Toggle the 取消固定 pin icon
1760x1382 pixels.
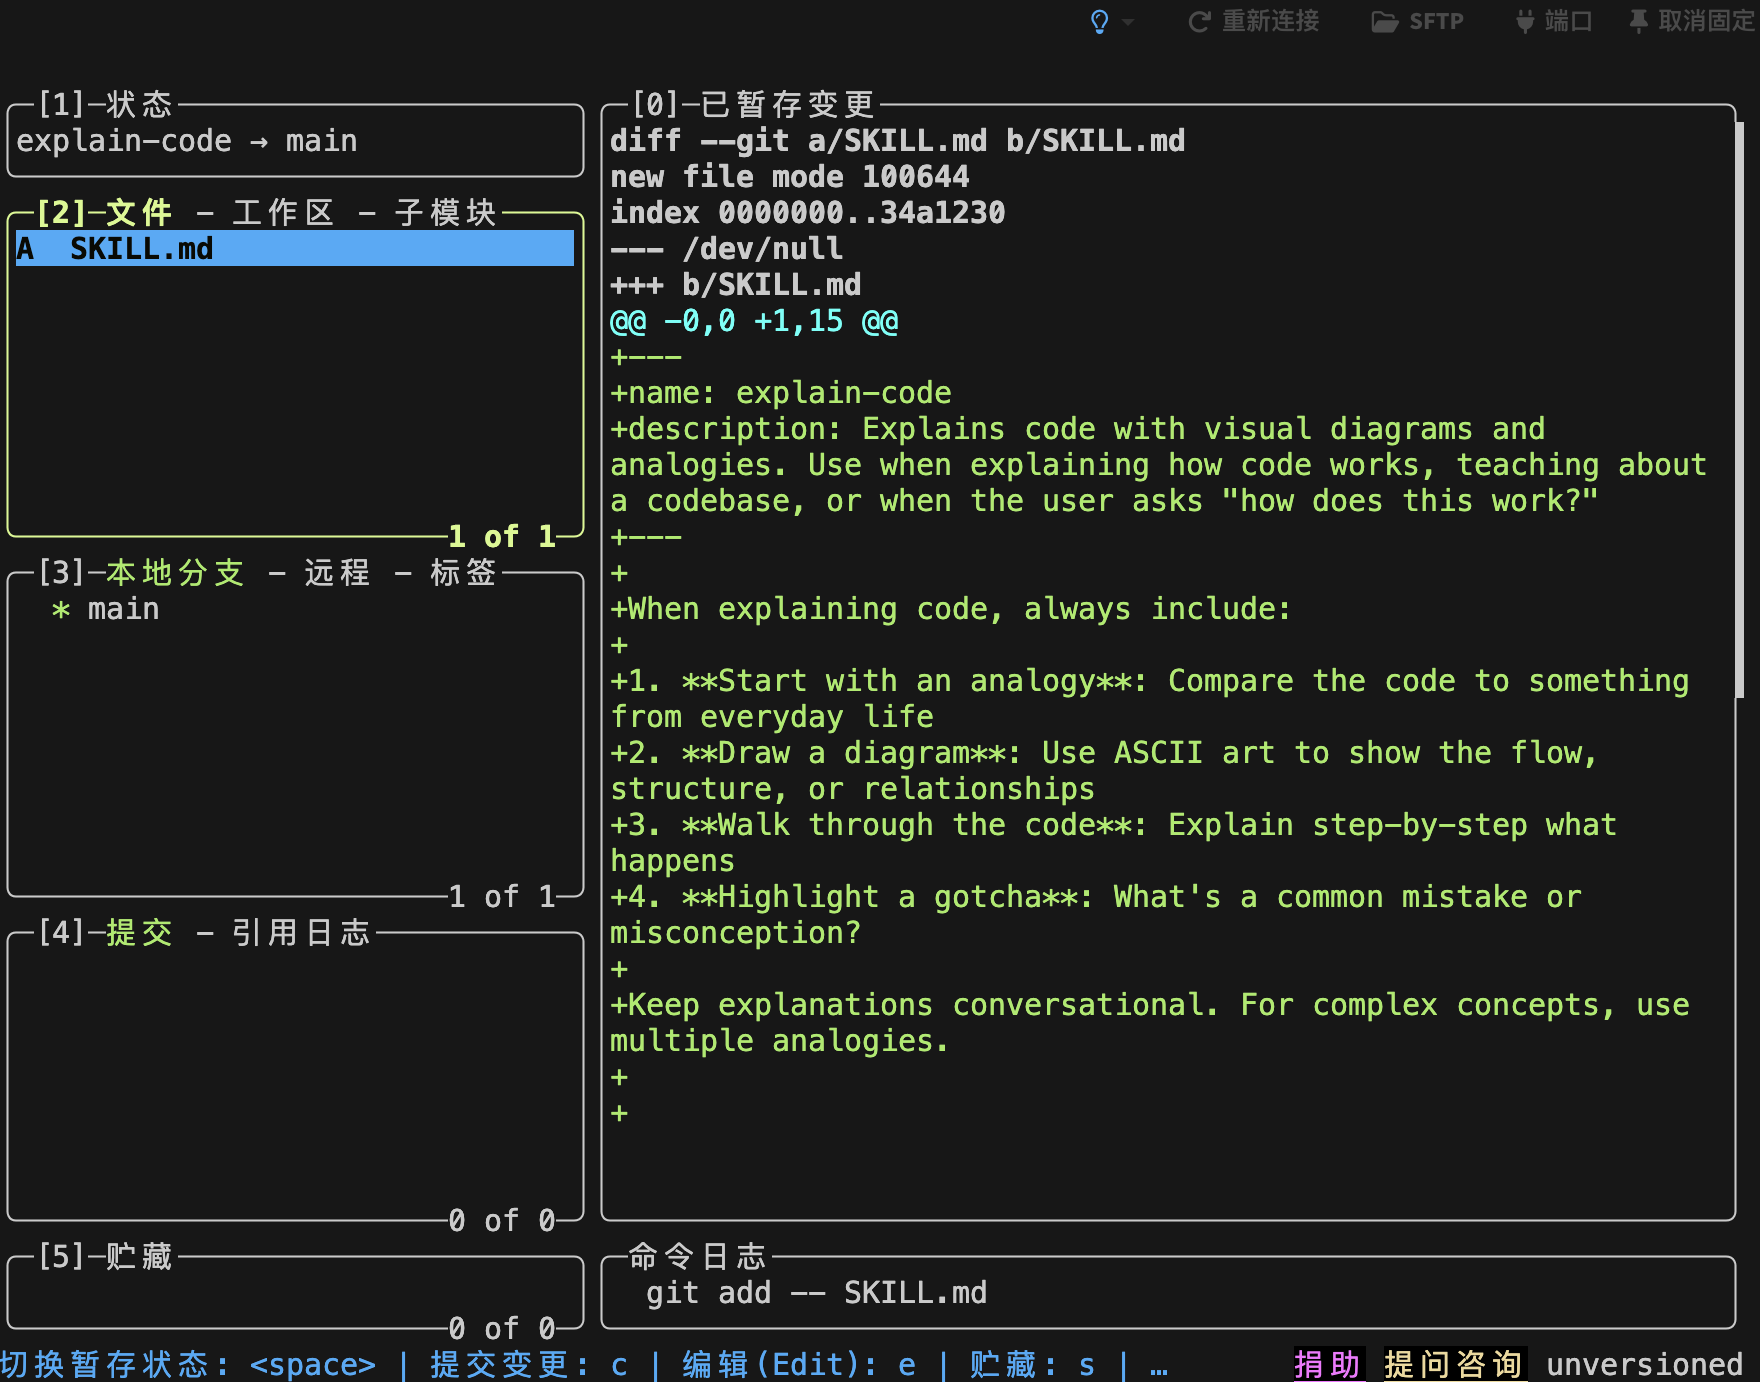(1638, 22)
